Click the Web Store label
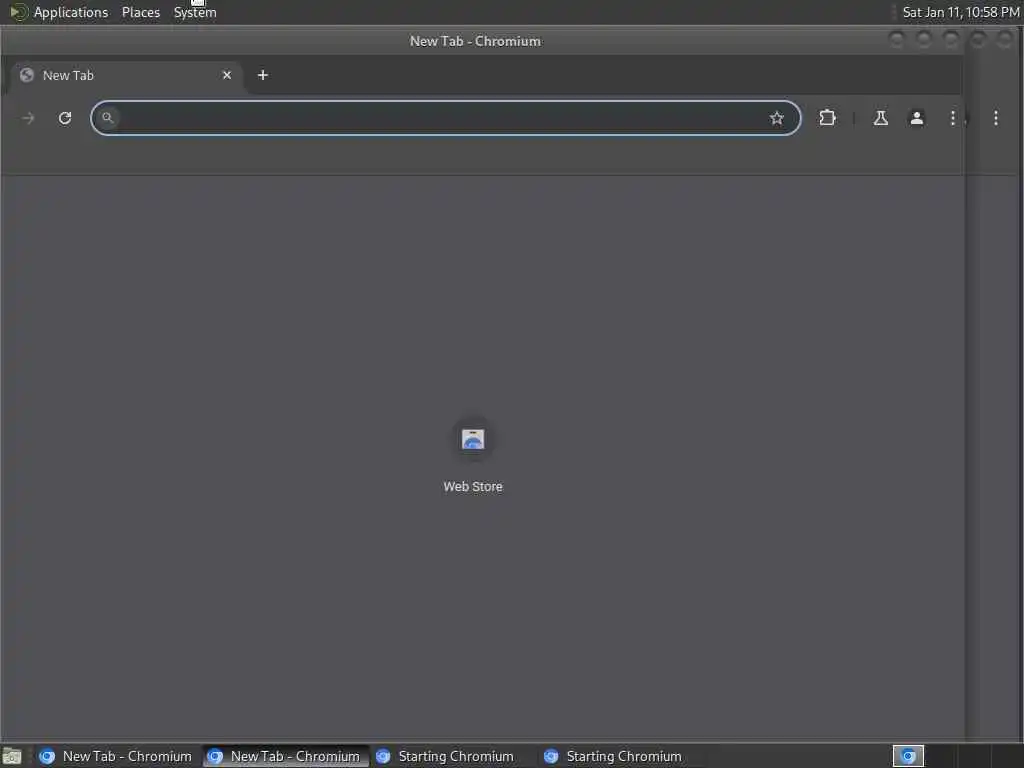This screenshot has height=768, width=1024. click(x=473, y=487)
